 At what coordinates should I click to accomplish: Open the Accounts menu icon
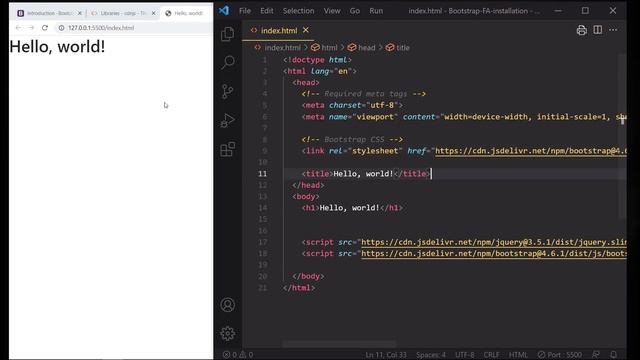[x=227, y=305]
